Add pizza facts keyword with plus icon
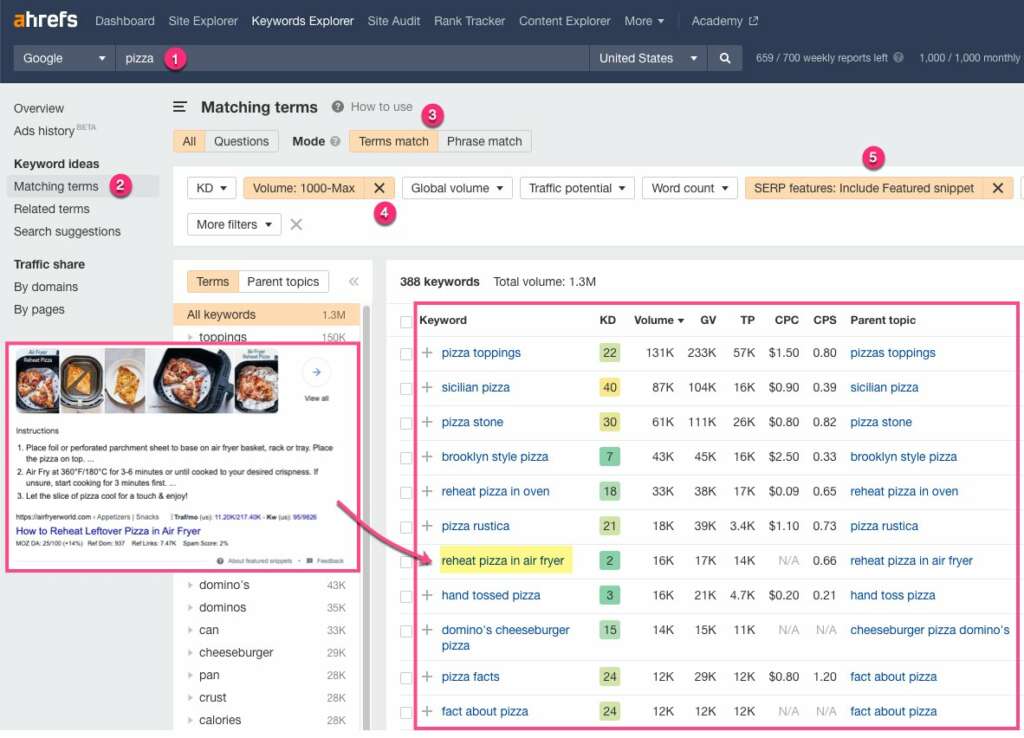Screen dimensions: 1024x738 427,677
